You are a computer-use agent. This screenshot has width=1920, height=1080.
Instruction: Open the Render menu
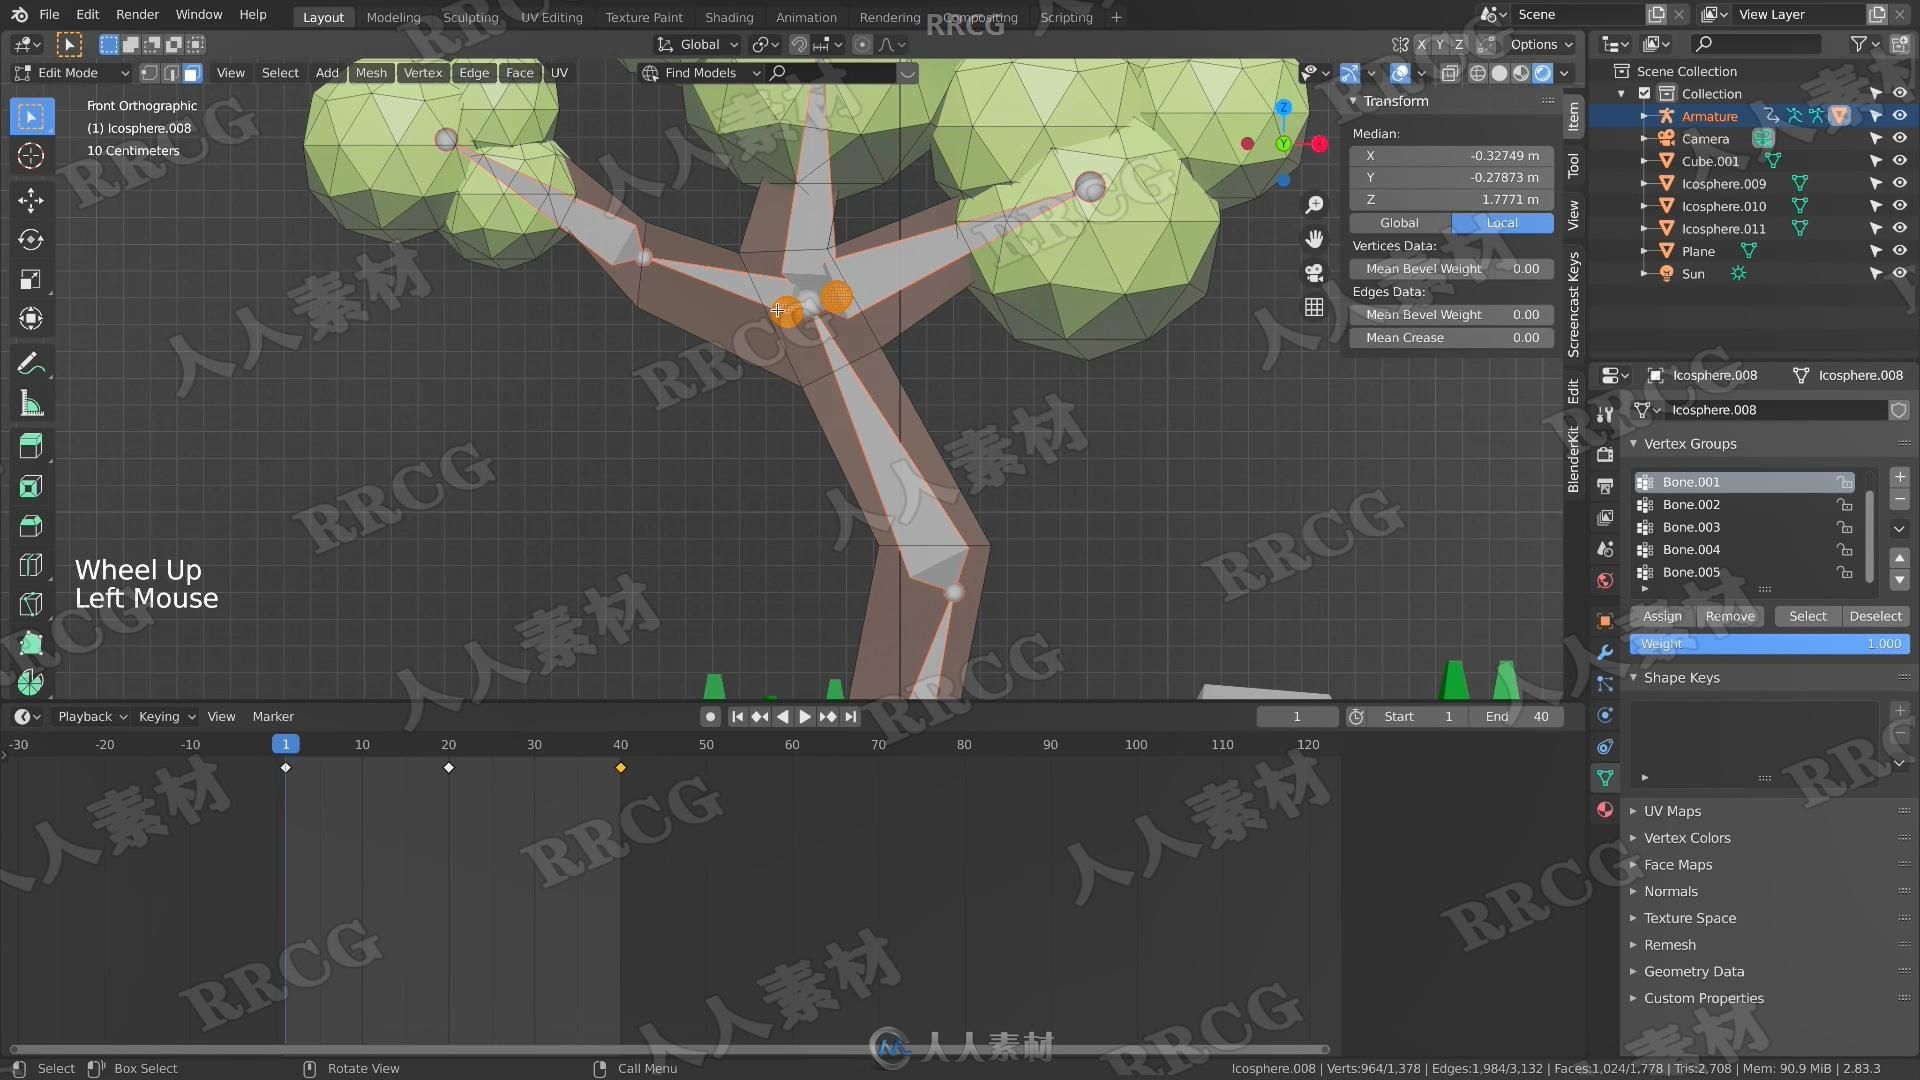click(137, 15)
